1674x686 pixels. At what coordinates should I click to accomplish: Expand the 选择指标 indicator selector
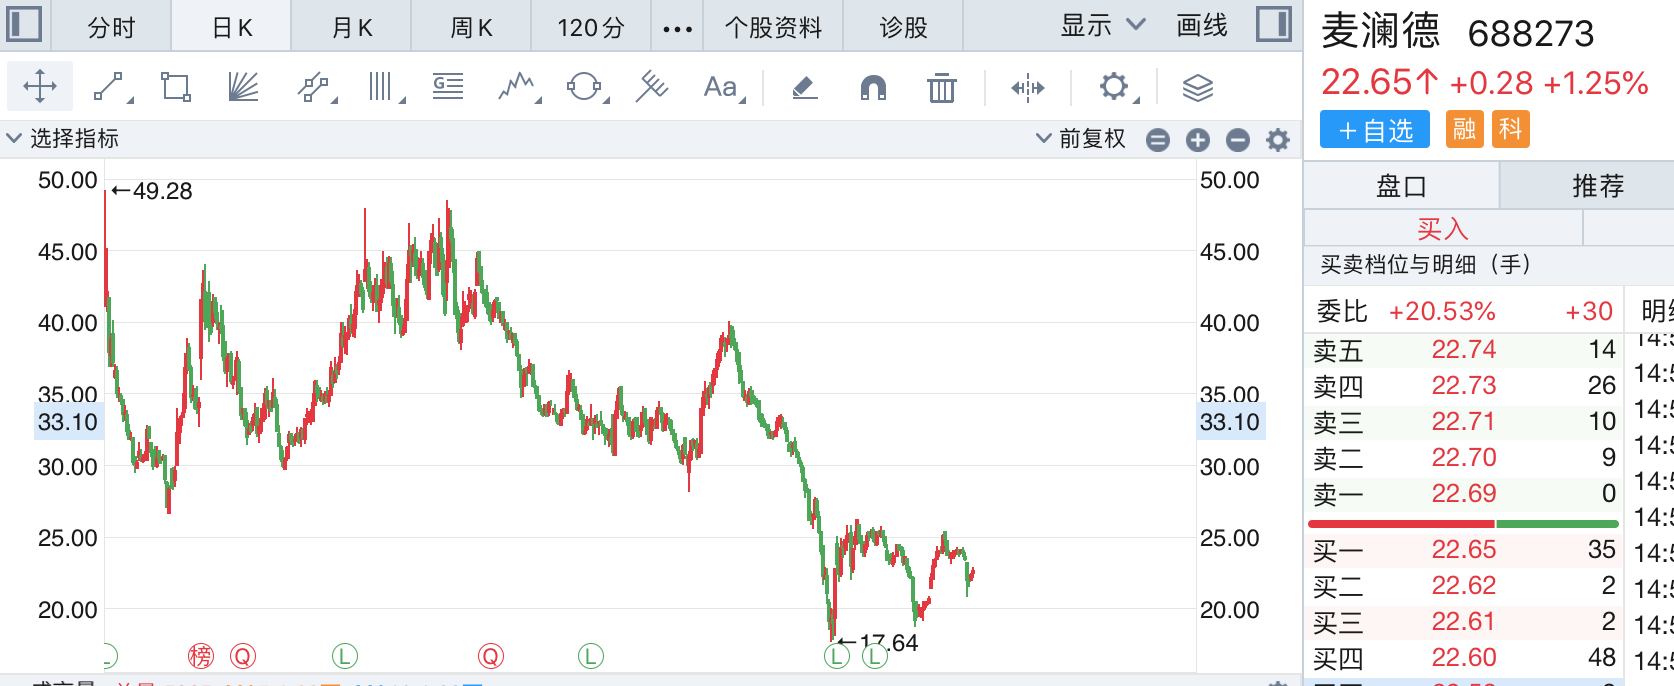(x=62, y=138)
